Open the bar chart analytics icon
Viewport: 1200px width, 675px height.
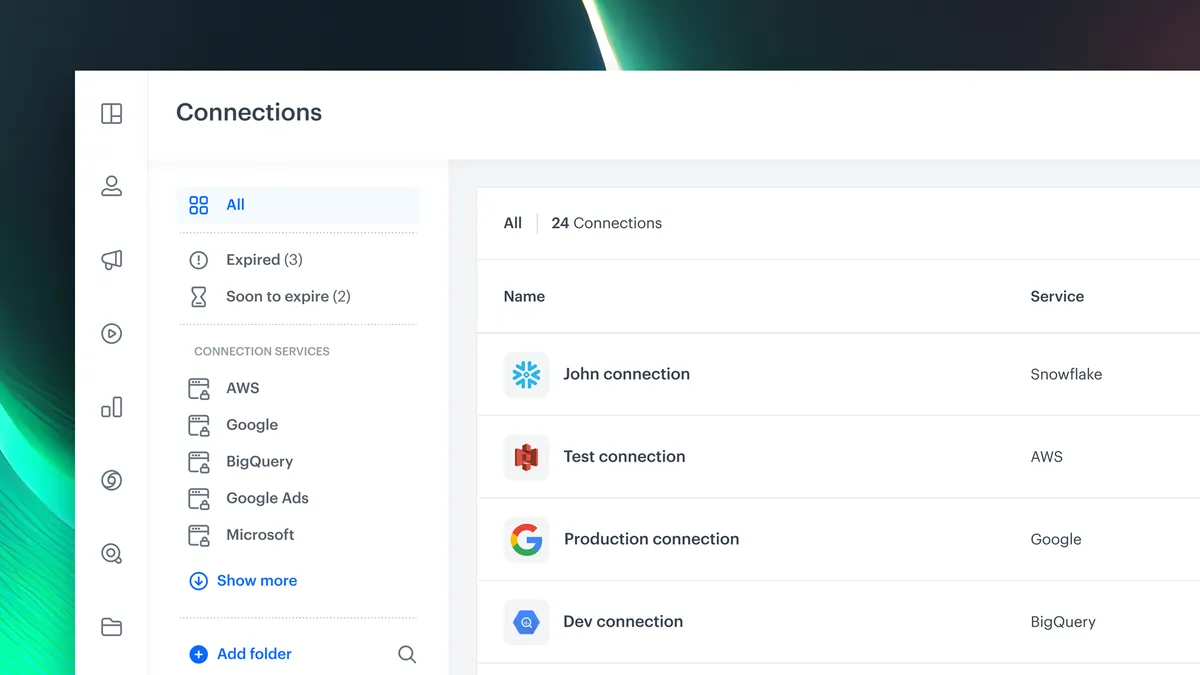pos(111,407)
